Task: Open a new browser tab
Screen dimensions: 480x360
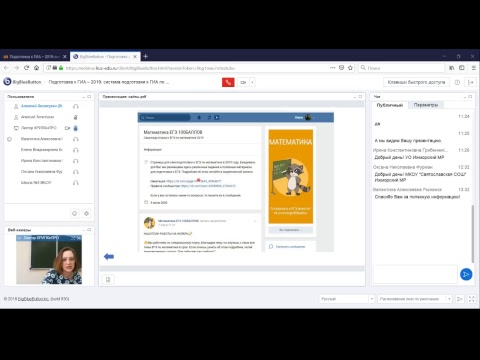Action: click(x=145, y=56)
